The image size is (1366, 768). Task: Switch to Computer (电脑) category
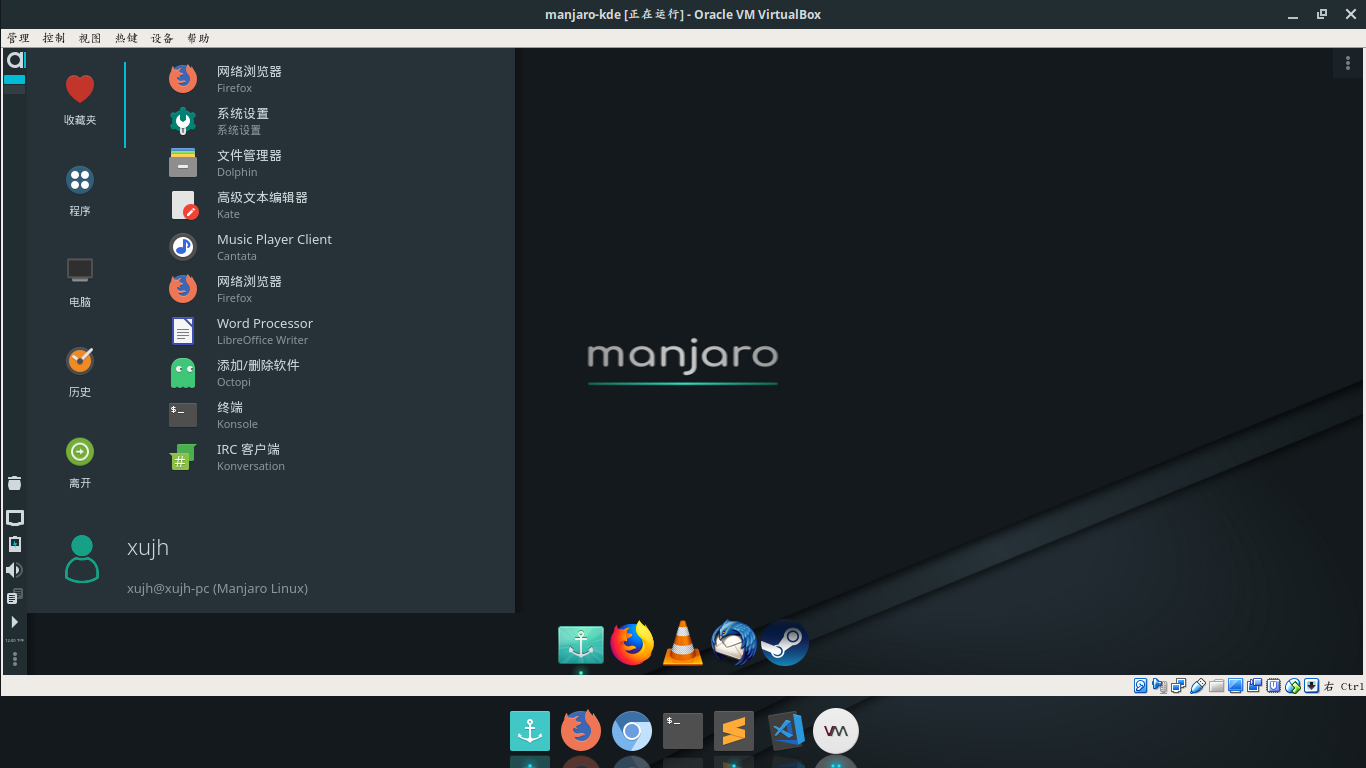tap(80, 282)
